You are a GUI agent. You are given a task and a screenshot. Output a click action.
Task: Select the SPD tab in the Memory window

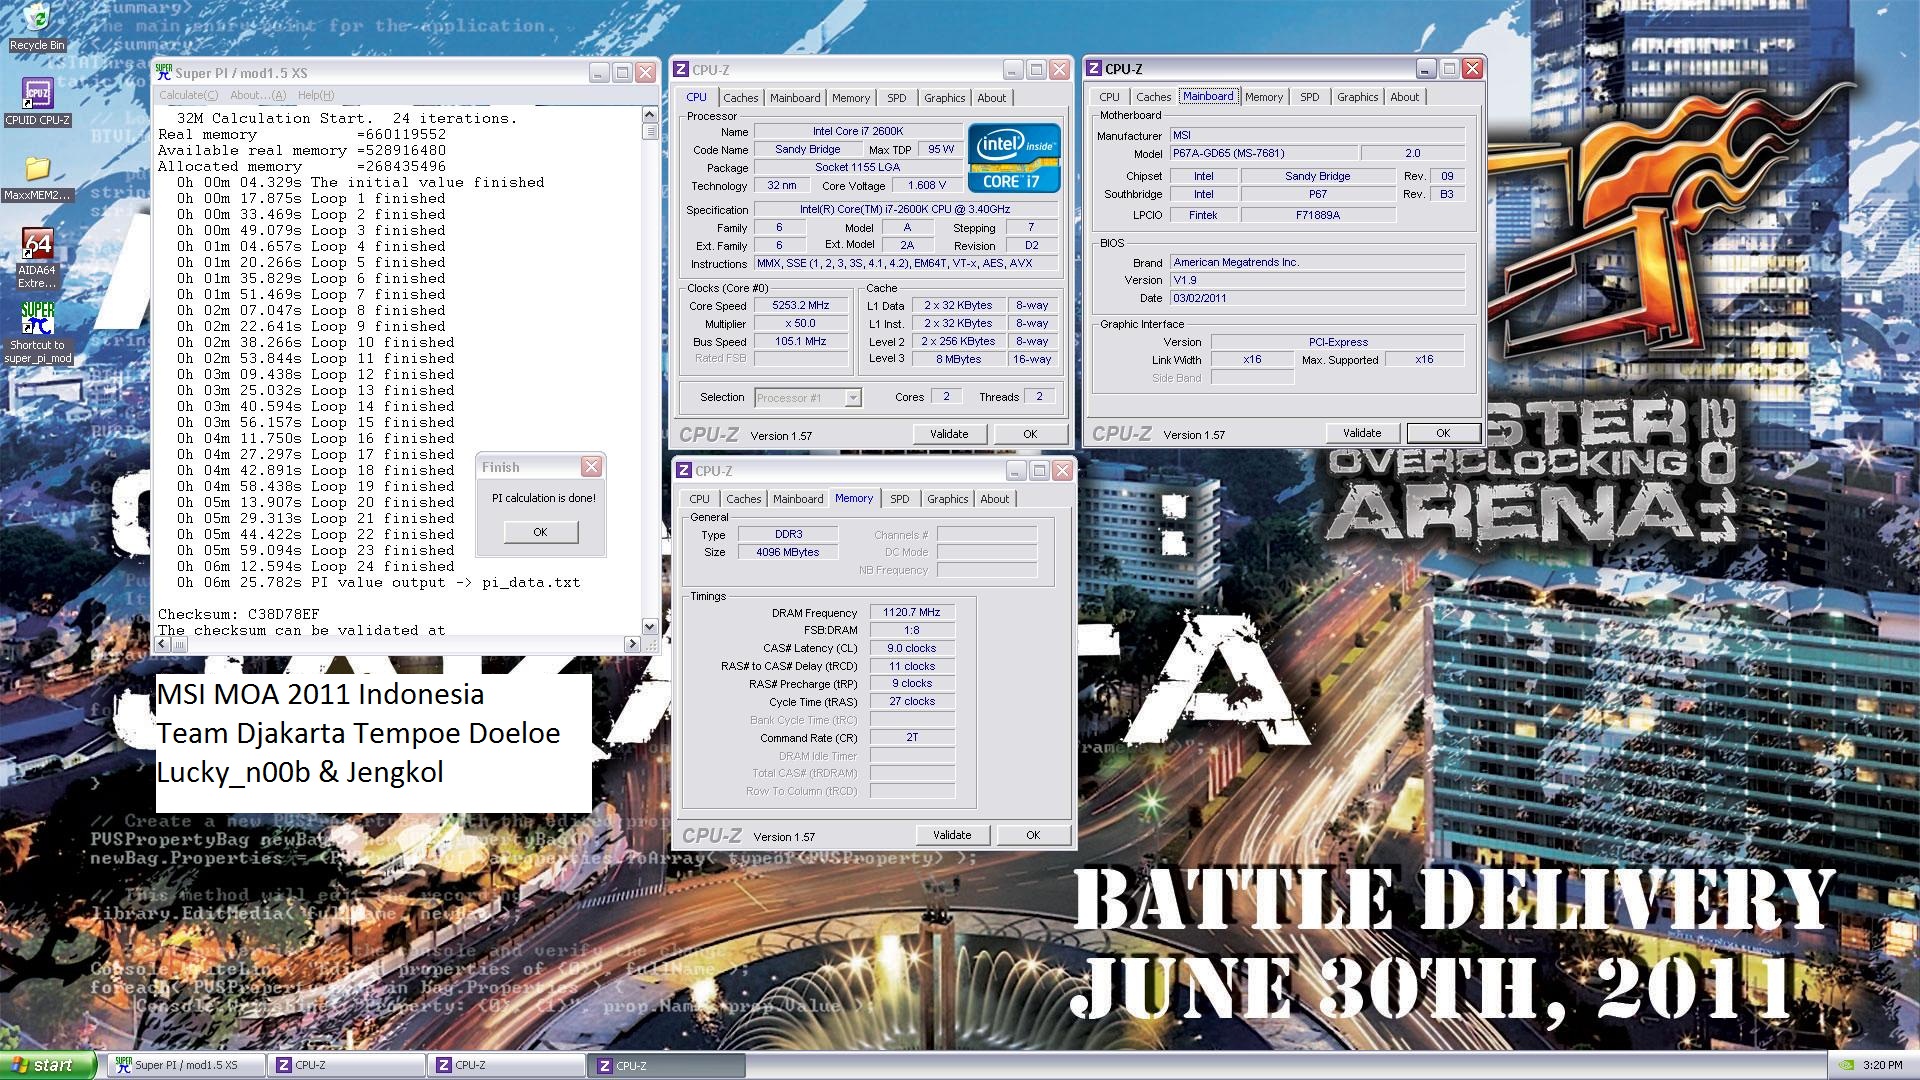tap(899, 499)
